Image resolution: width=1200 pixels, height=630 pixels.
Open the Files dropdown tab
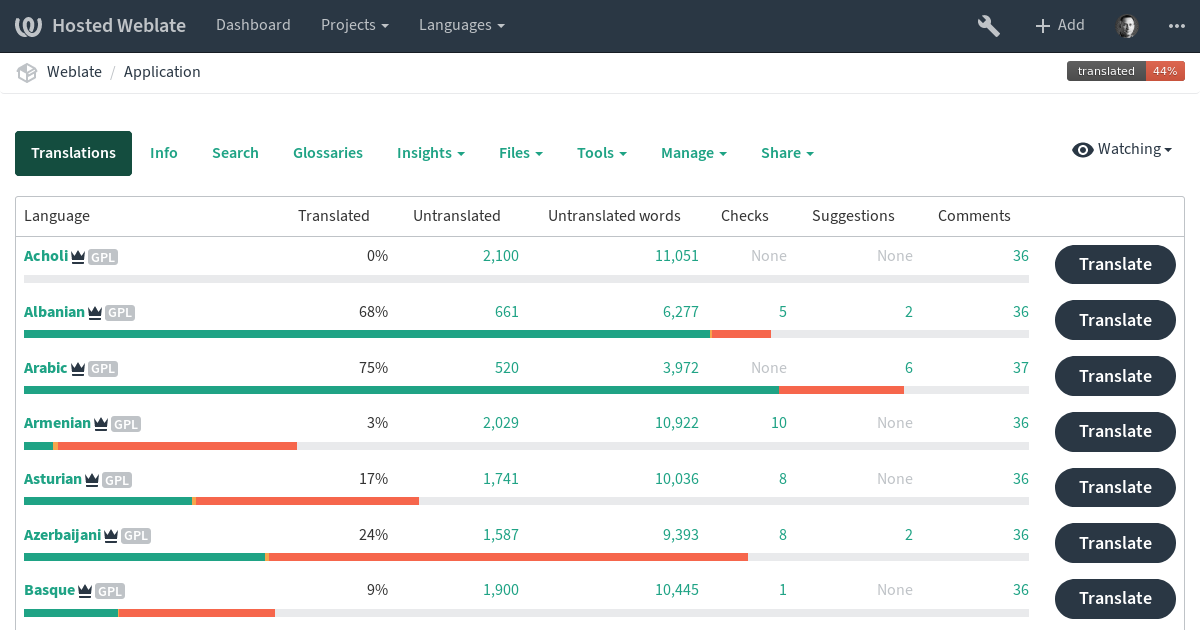click(x=520, y=153)
